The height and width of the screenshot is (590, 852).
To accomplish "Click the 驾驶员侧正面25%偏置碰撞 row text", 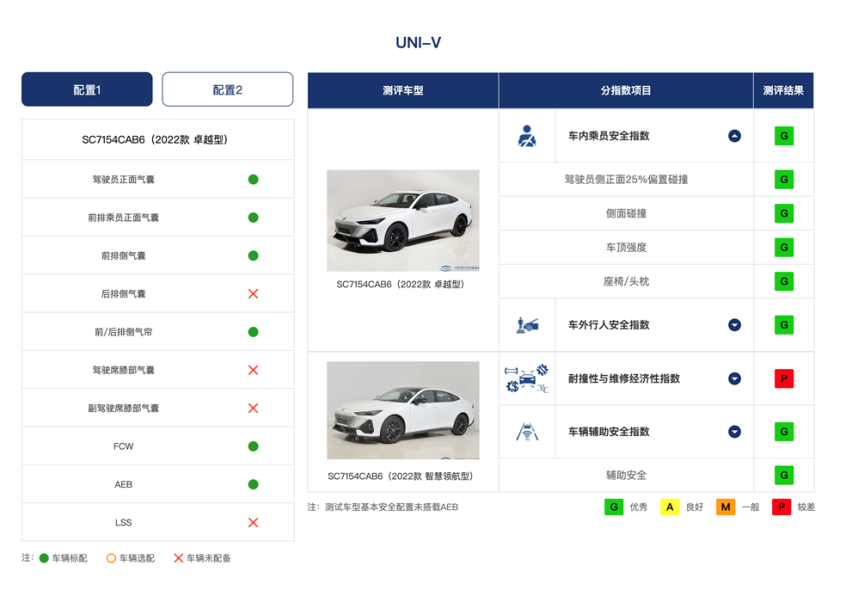I will pyautogui.click(x=626, y=179).
